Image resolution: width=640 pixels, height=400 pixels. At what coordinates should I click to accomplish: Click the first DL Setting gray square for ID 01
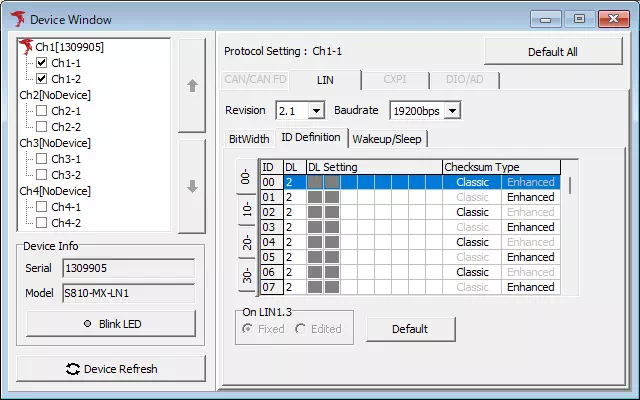[315, 198]
